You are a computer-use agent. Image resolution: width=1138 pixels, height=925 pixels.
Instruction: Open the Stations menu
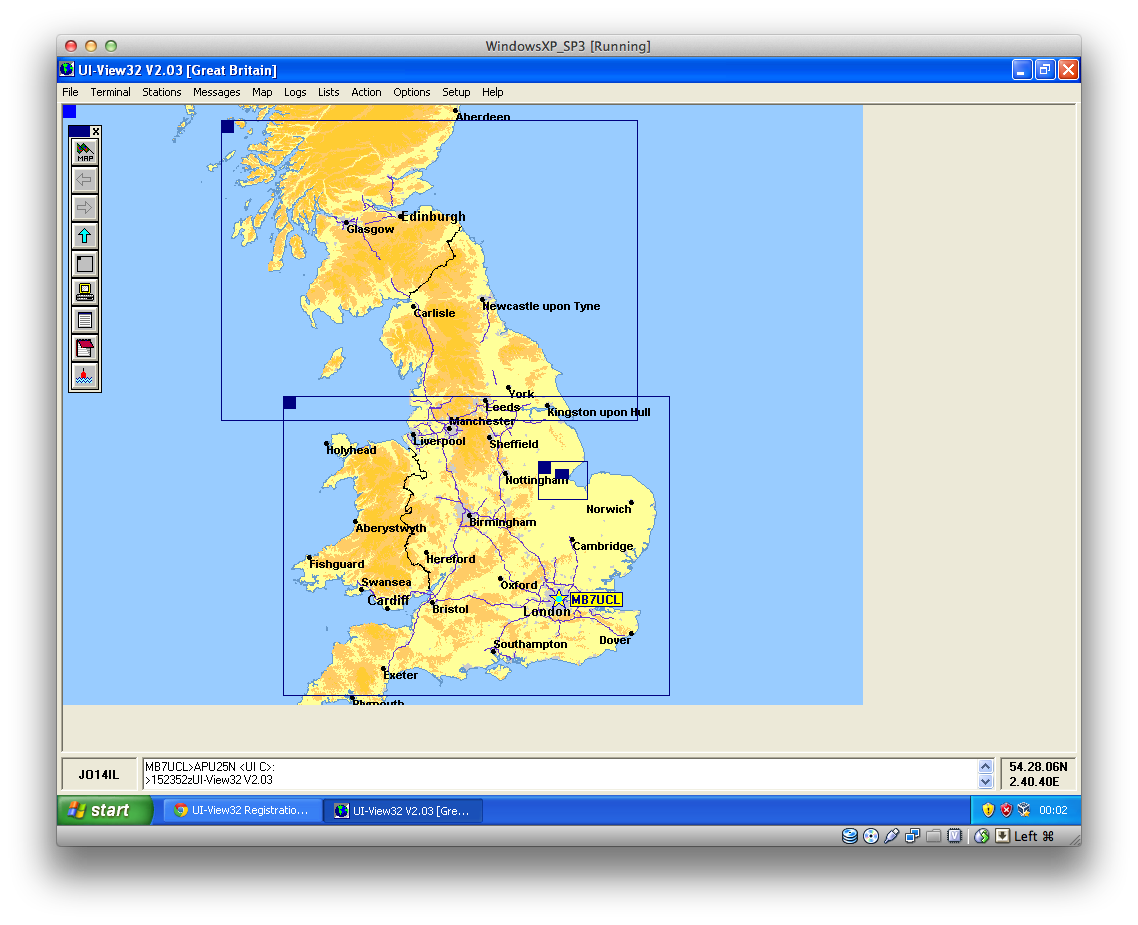162,92
